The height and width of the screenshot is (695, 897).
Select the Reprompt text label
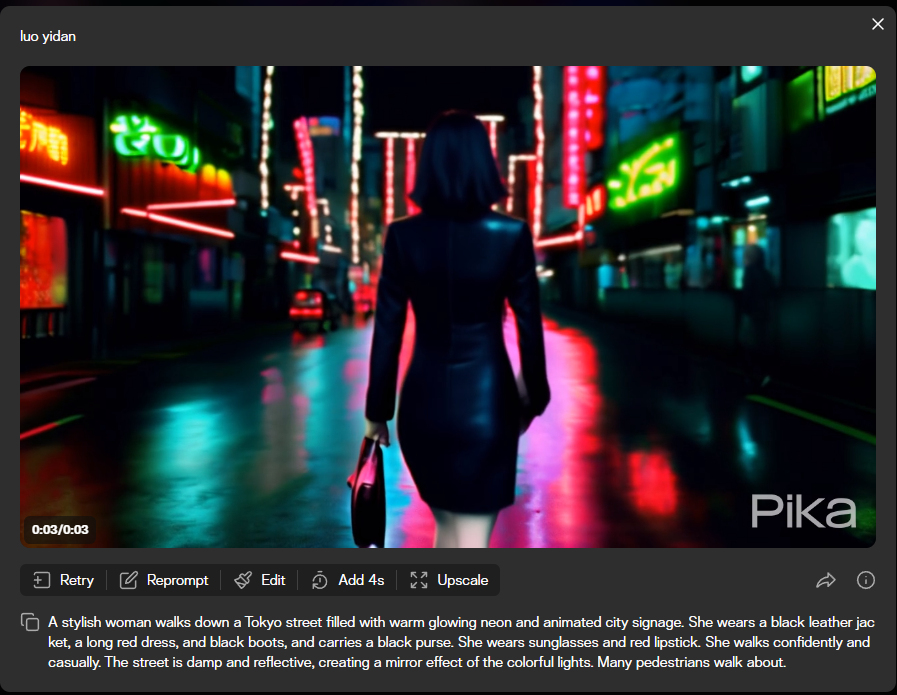pos(177,580)
